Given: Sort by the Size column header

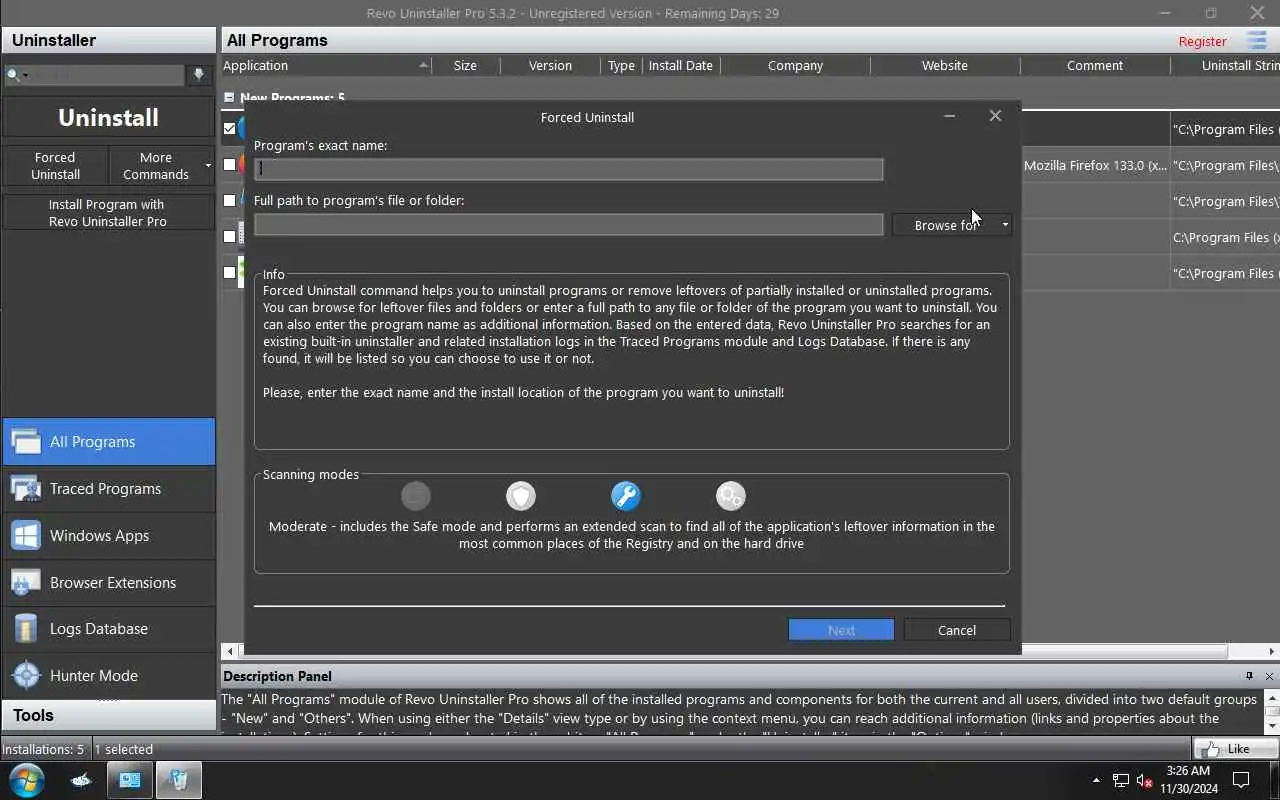Looking at the screenshot, I should pos(465,65).
